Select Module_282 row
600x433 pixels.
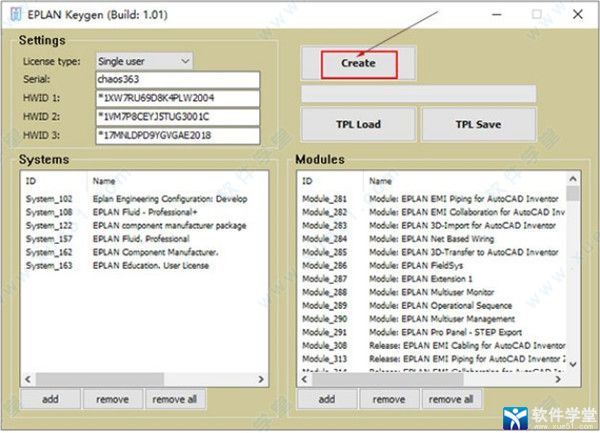(432, 212)
